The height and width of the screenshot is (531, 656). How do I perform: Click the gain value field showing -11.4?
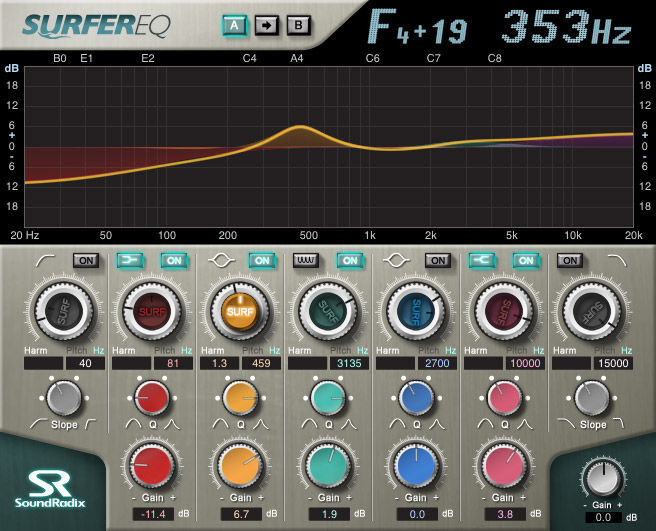154,514
